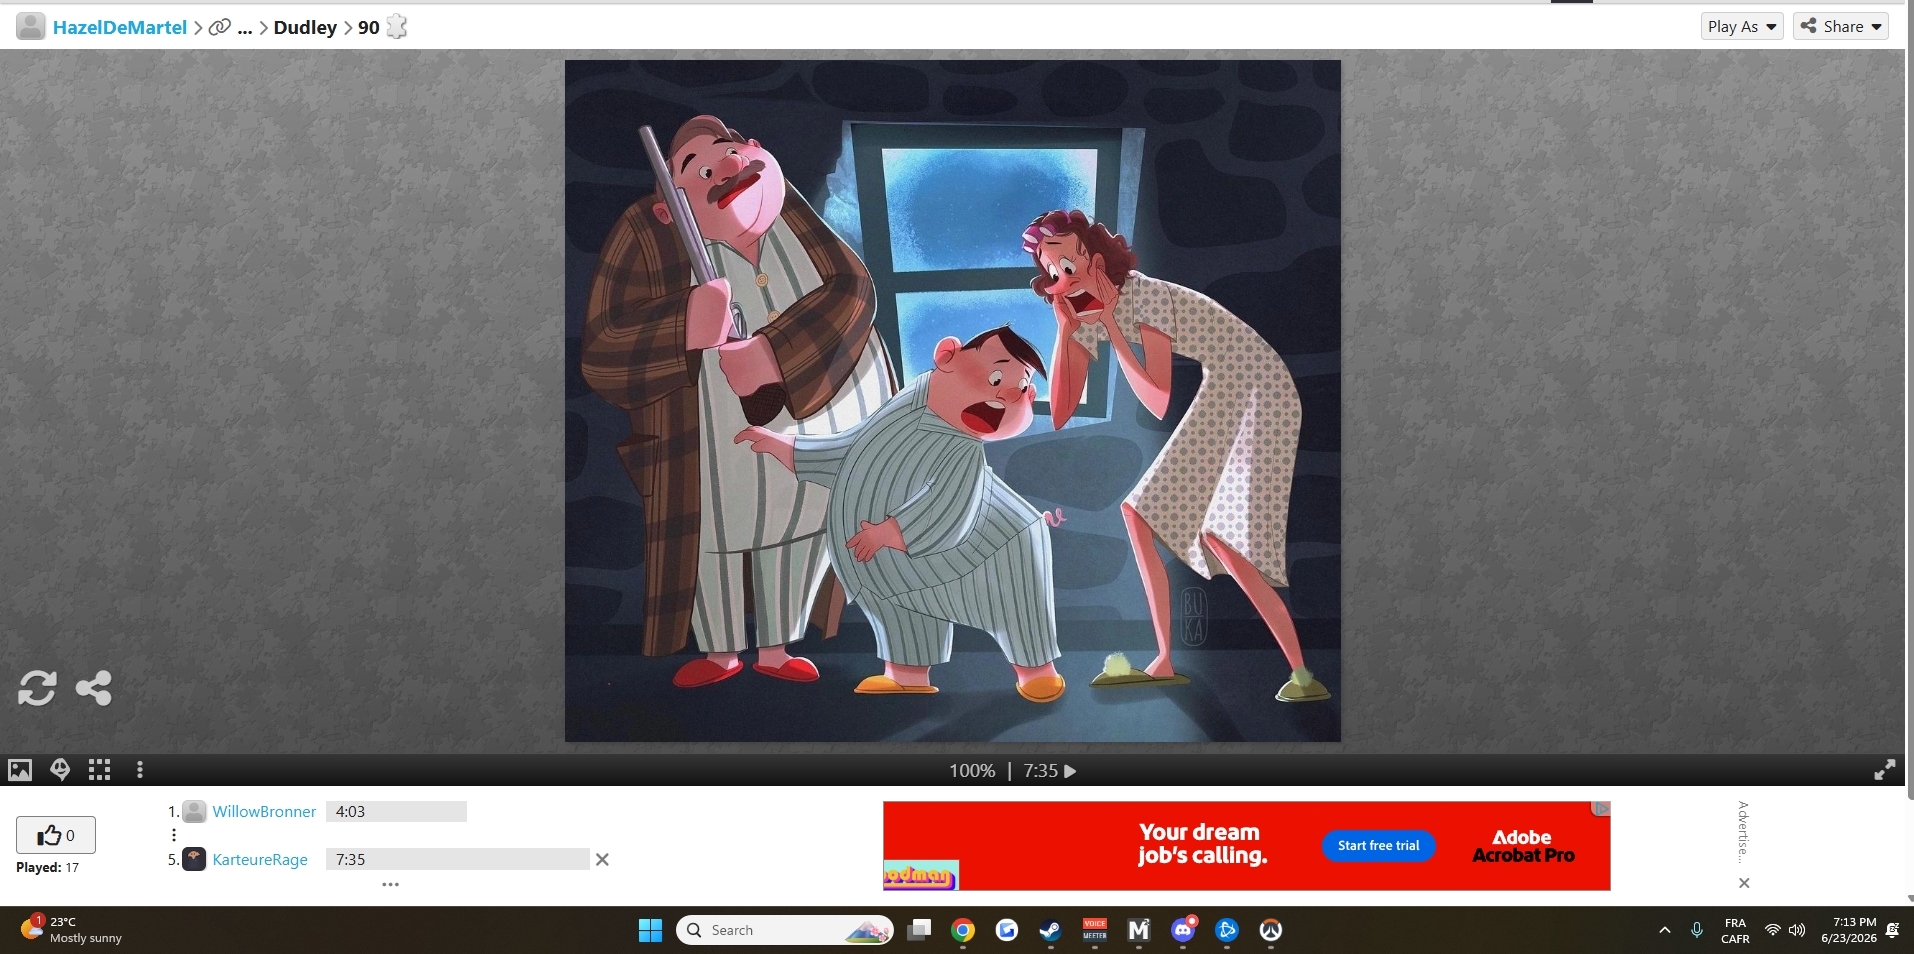Image resolution: width=1914 pixels, height=954 pixels.
Task: Open the notifications bell icon
Action: pos(1893,931)
